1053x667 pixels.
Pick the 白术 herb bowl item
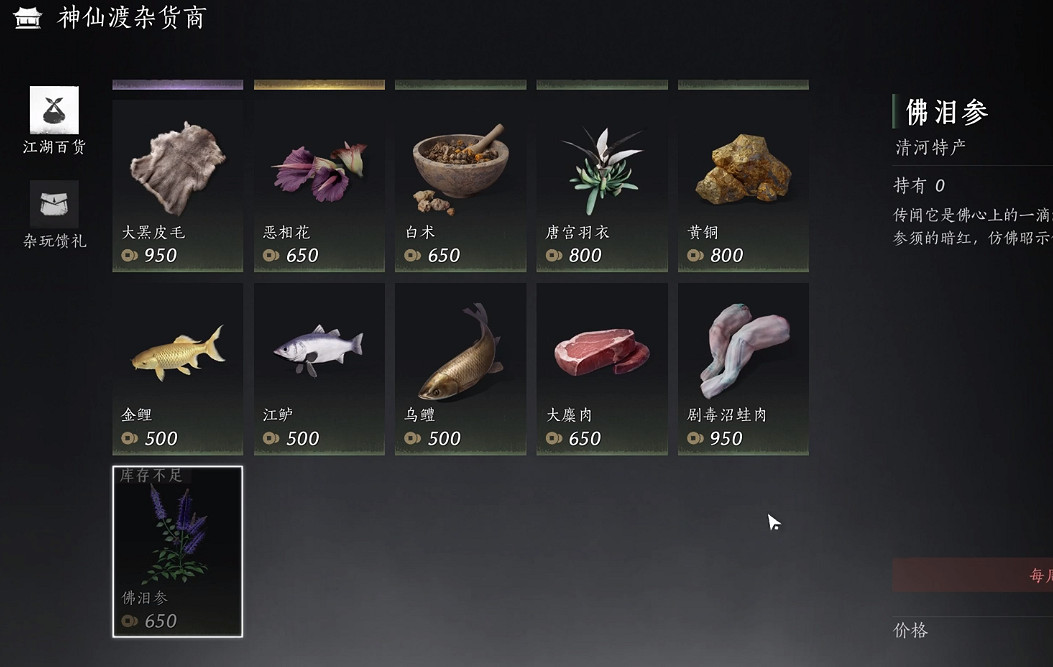point(461,185)
